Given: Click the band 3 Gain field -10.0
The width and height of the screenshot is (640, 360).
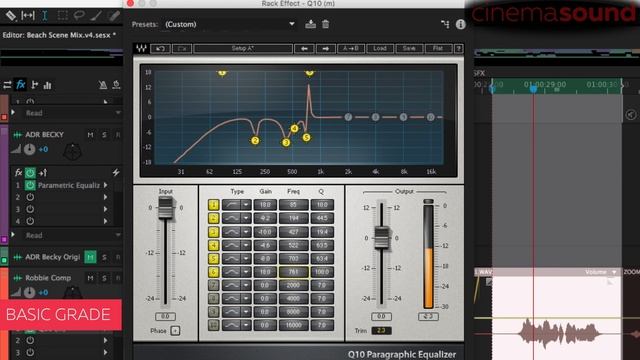Looking at the screenshot, I should pyautogui.click(x=265, y=232).
